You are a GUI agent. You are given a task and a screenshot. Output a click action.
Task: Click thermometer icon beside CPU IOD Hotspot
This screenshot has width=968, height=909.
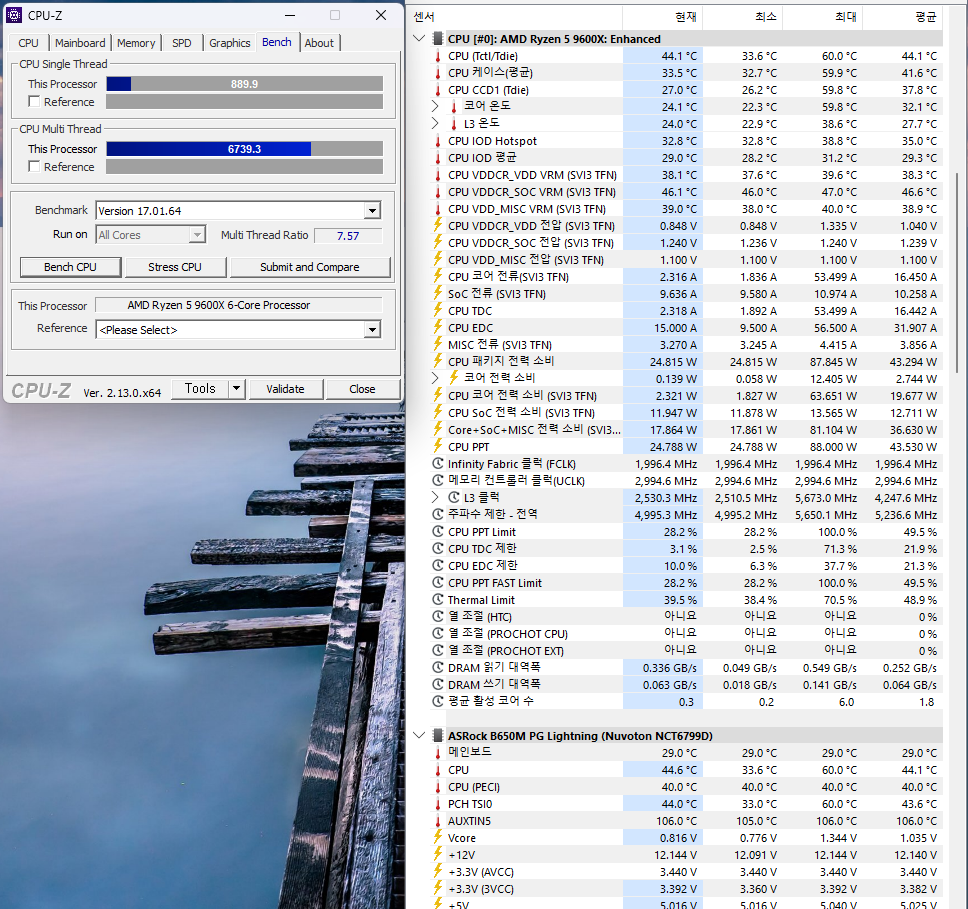pyautogui.click(x=438, y=141)
